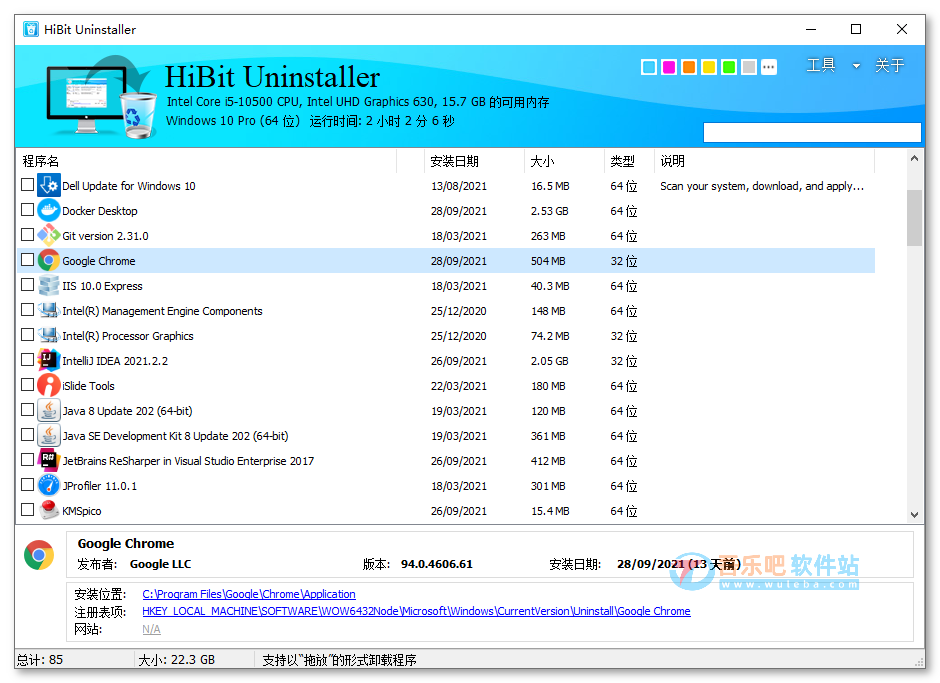Image resolution: width=940 pixels, height=683 pixels.
Task: Click the N/A website link
Action: [x=151, y=629]
